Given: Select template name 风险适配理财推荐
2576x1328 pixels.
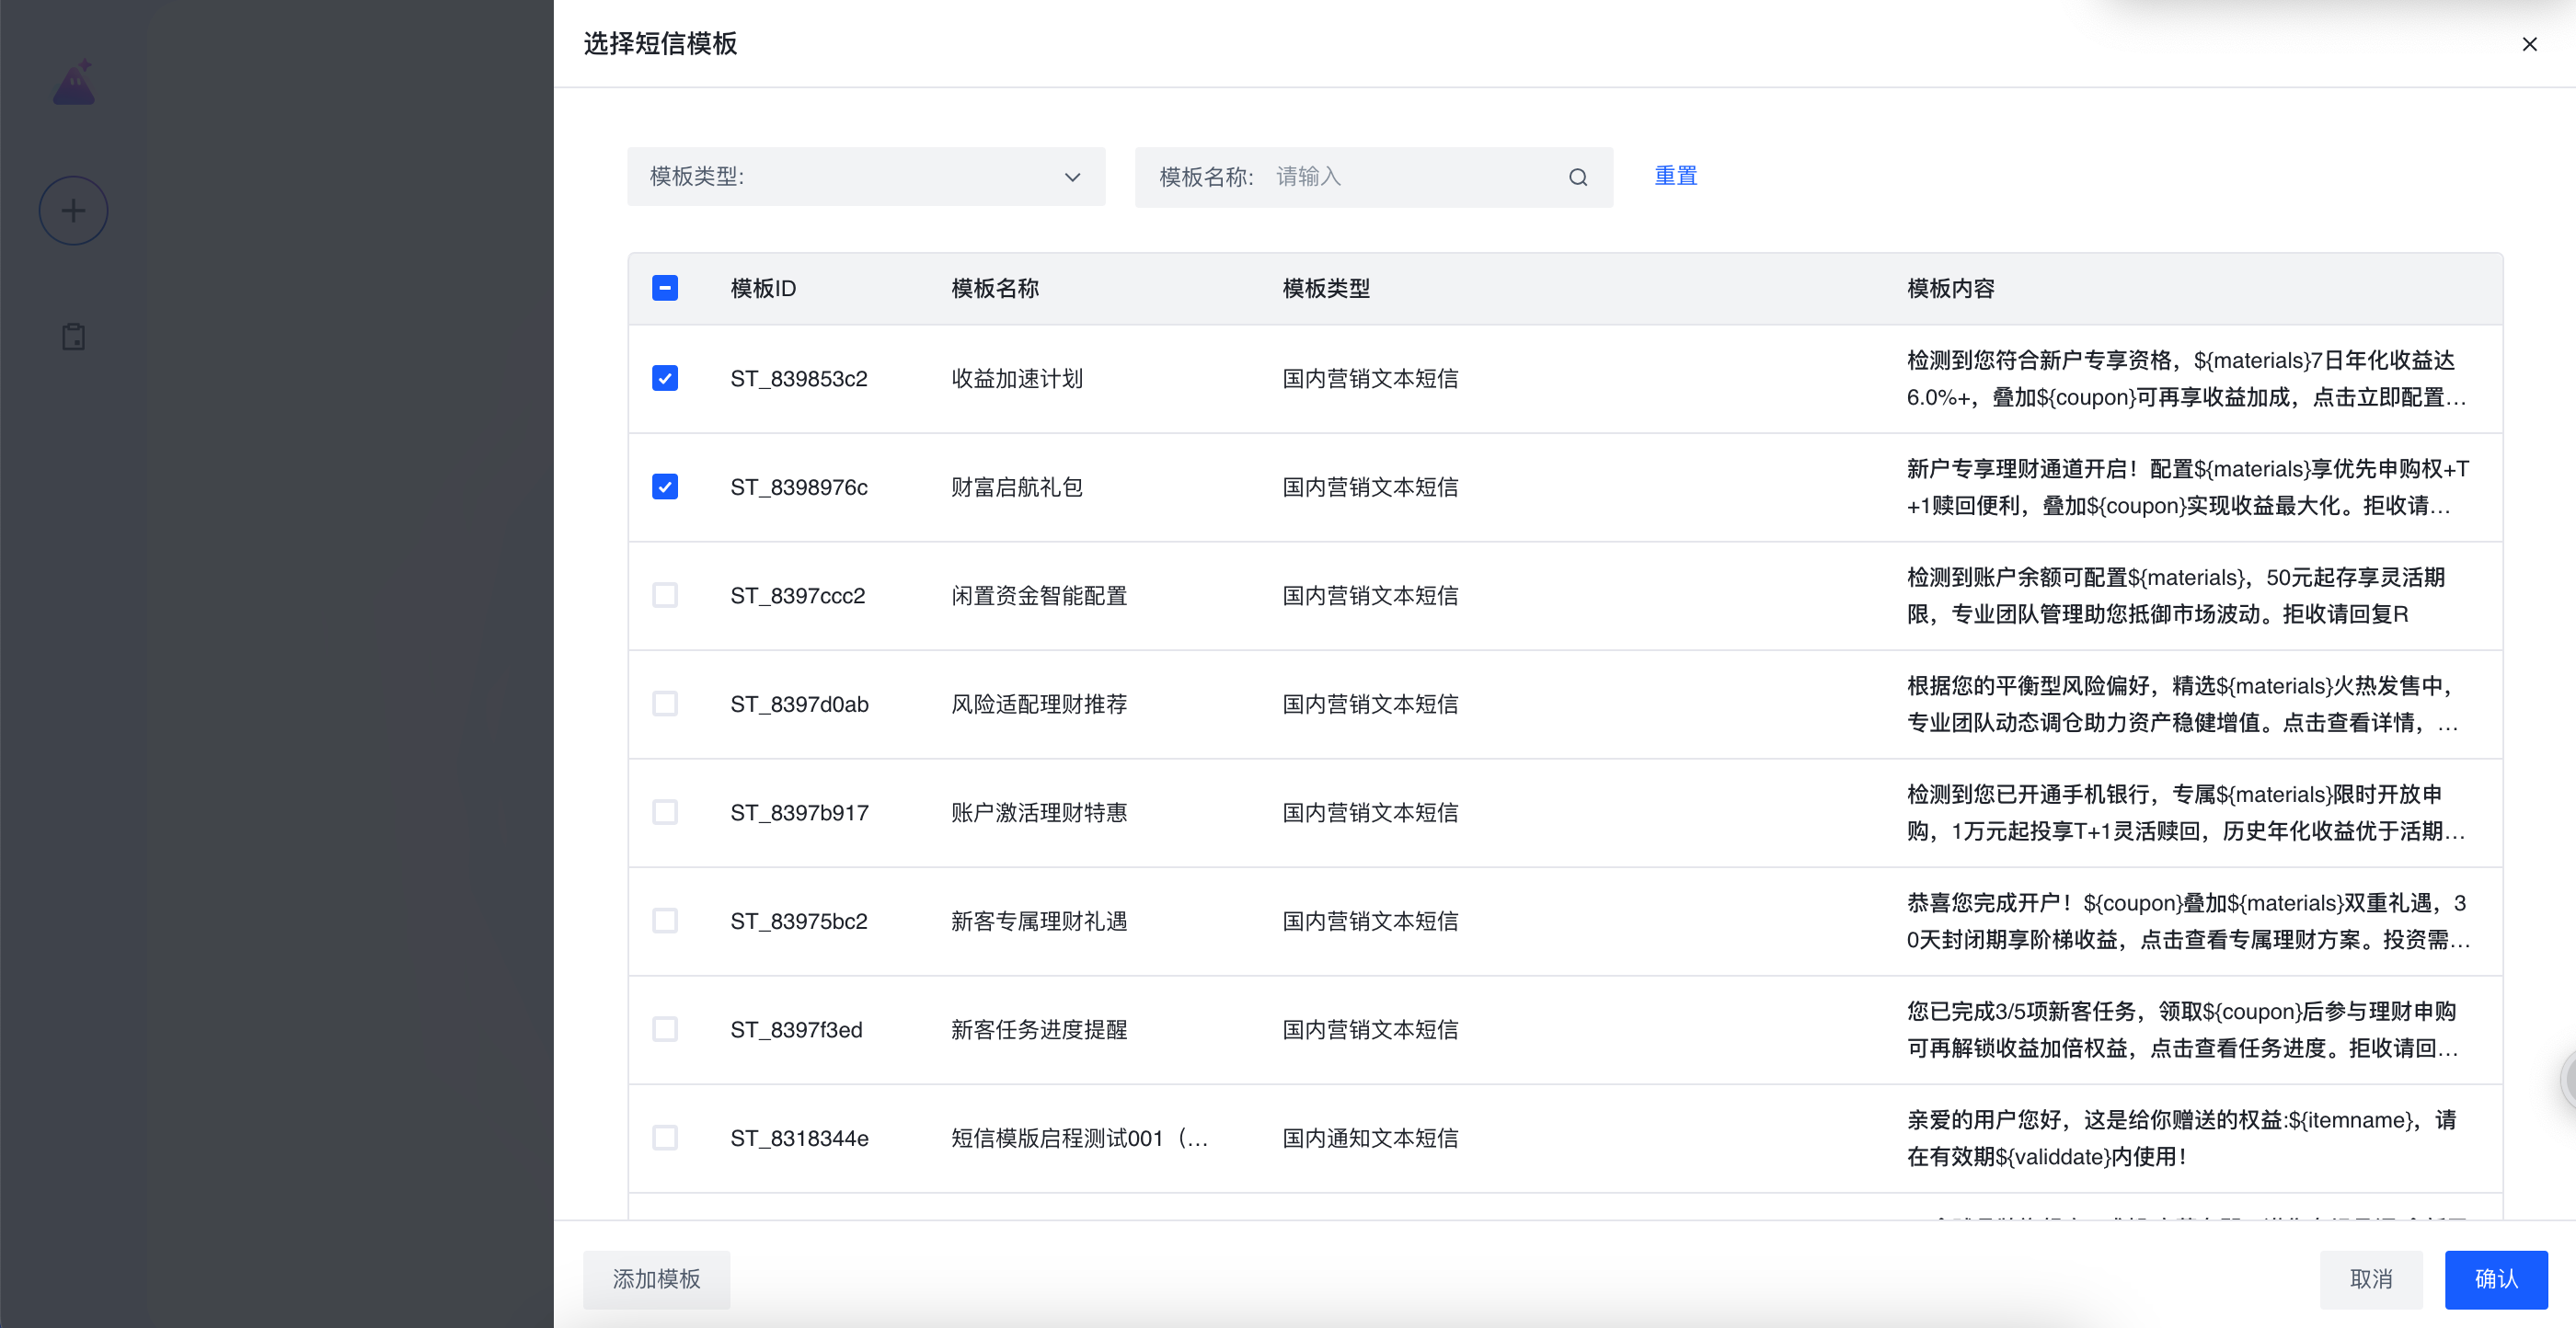Looking at the screenshot, I should coord(1039,705).
